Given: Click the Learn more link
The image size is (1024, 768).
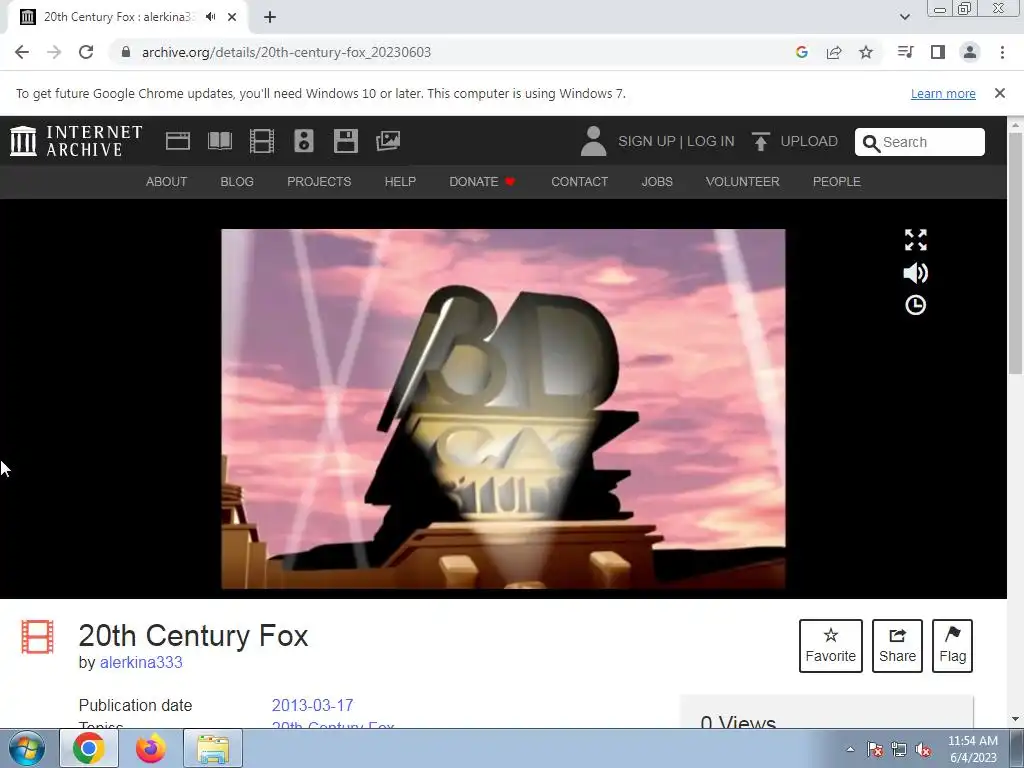Looking at the screenshot, I should (x=943, y=93).
